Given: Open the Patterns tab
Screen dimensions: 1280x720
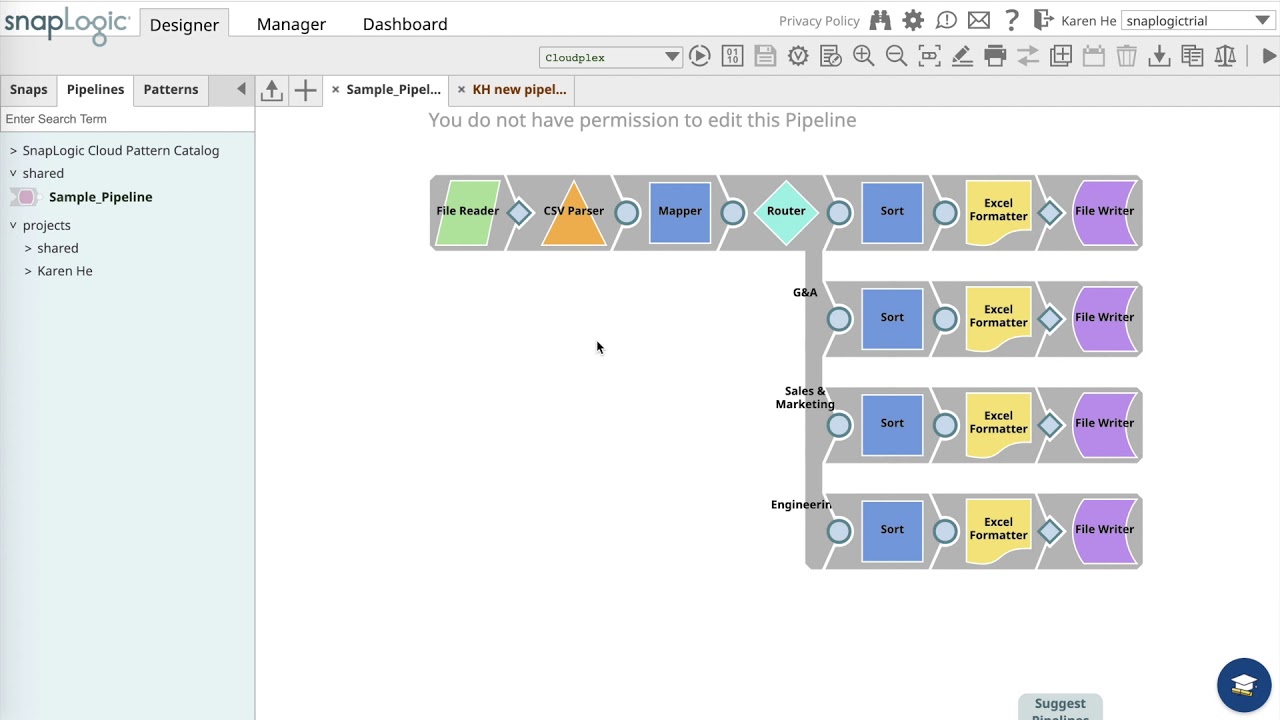Looking at the screenshot, I should tap(171, 89).
